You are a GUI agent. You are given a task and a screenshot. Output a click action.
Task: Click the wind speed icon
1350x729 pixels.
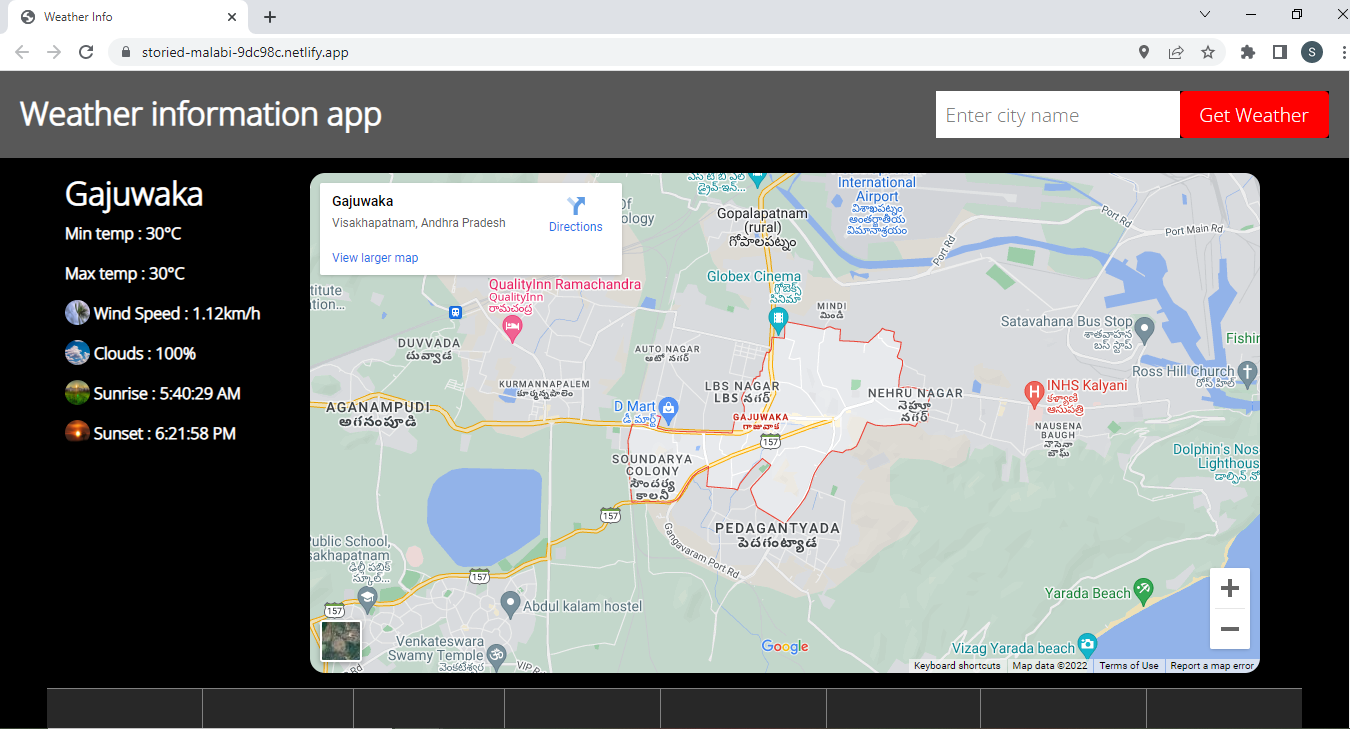tap(77, 313)
